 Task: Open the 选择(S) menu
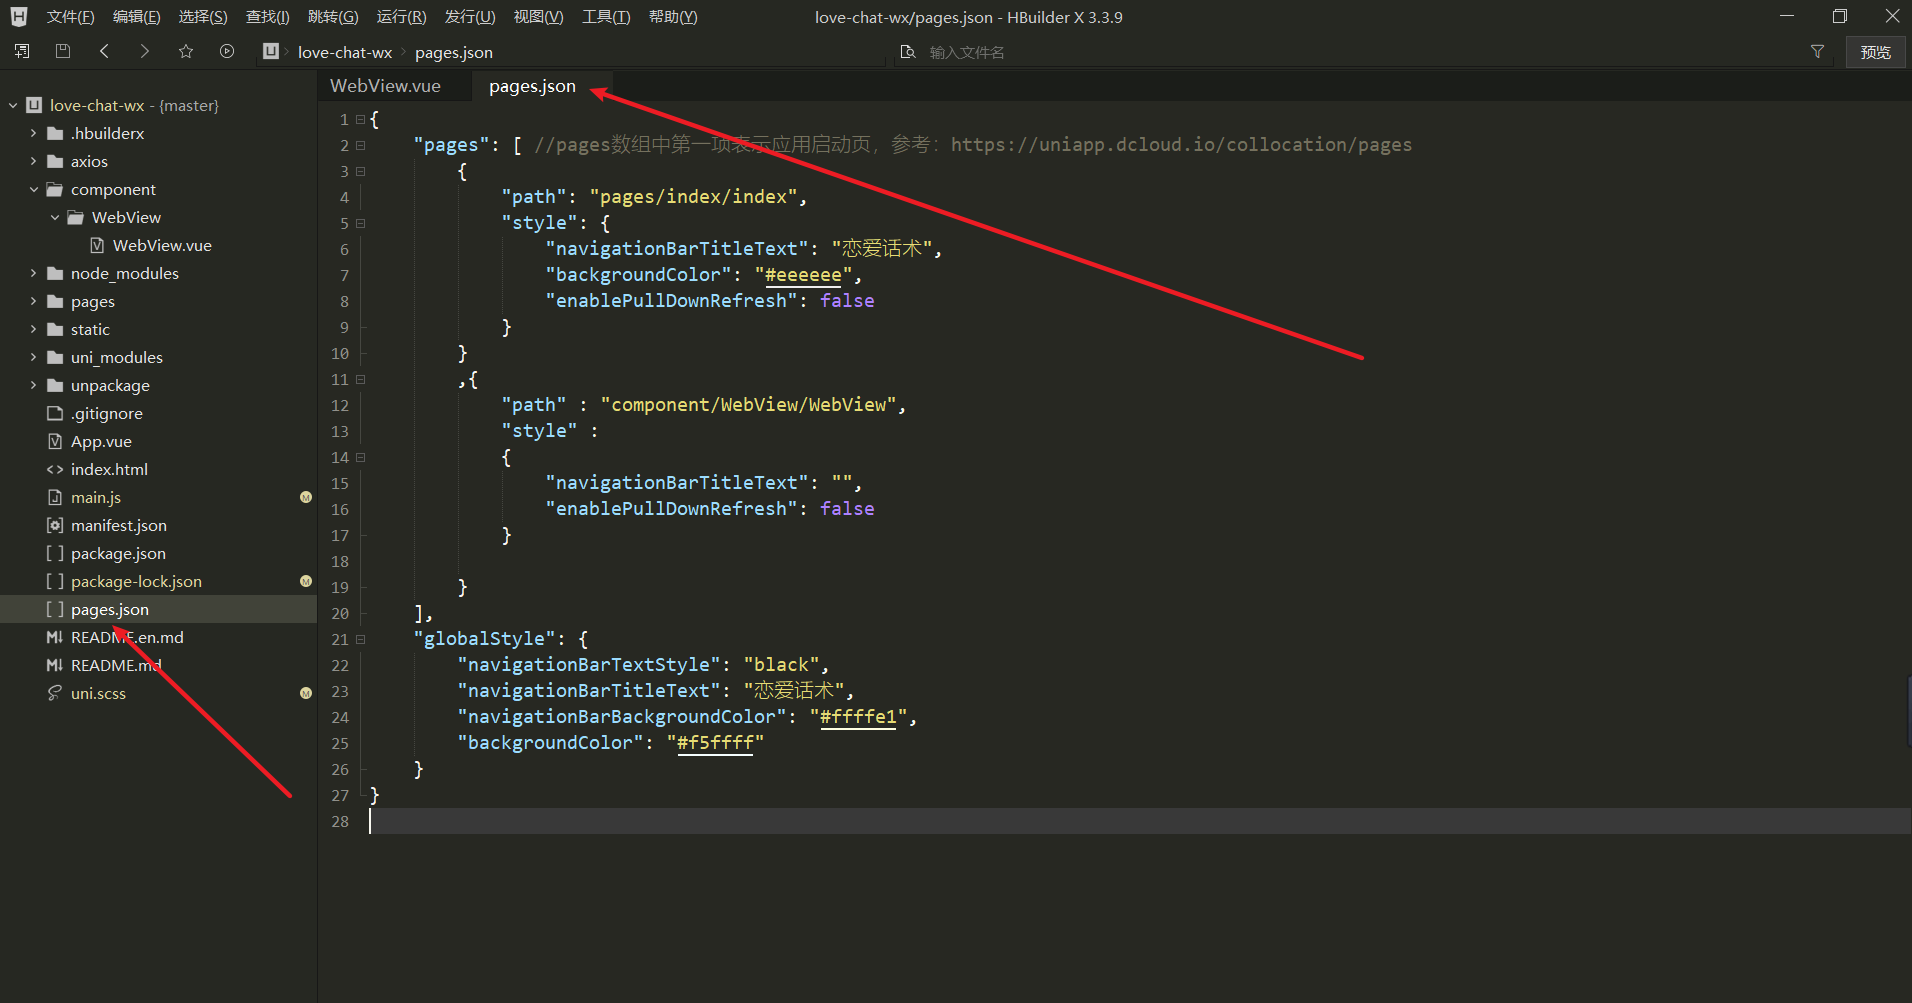203,17
